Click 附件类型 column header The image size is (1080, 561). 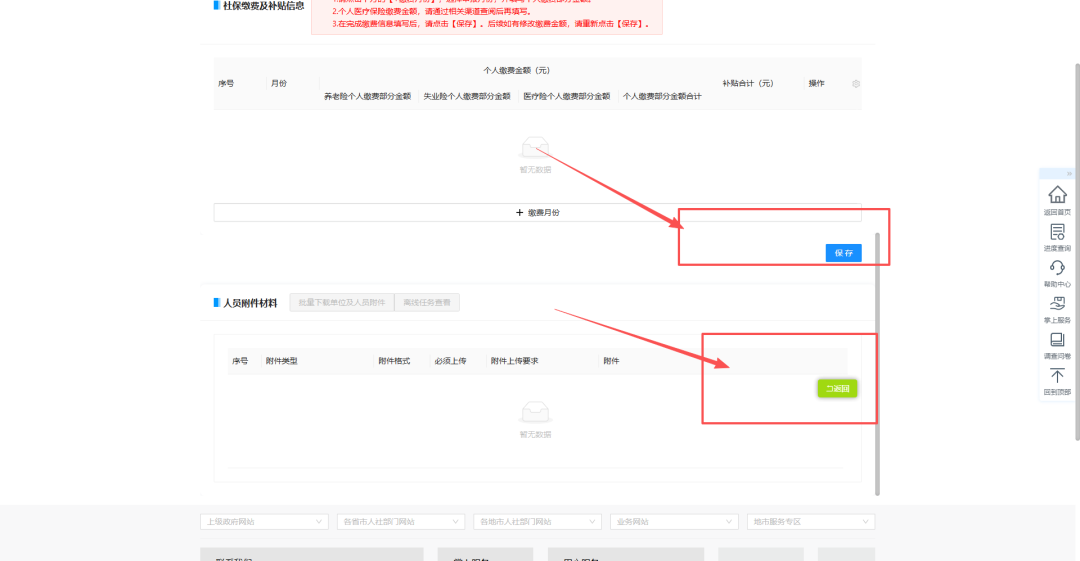(282, 361)
